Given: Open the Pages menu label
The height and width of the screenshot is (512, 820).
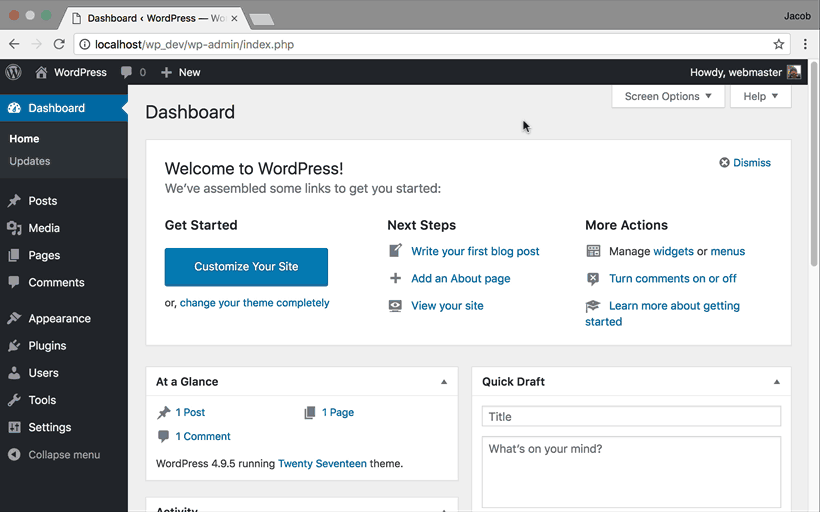Looking at the screenshot, I should pos(44,255).
